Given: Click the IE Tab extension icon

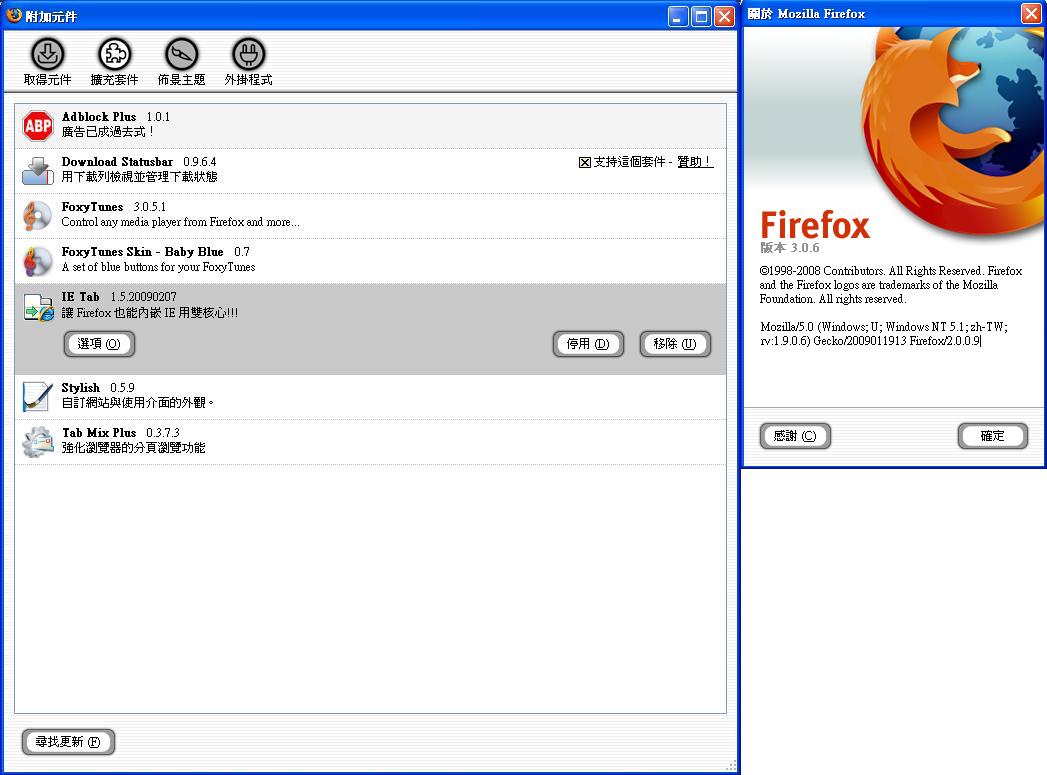Looking at the screenshot, I should [x=37, y=308].
